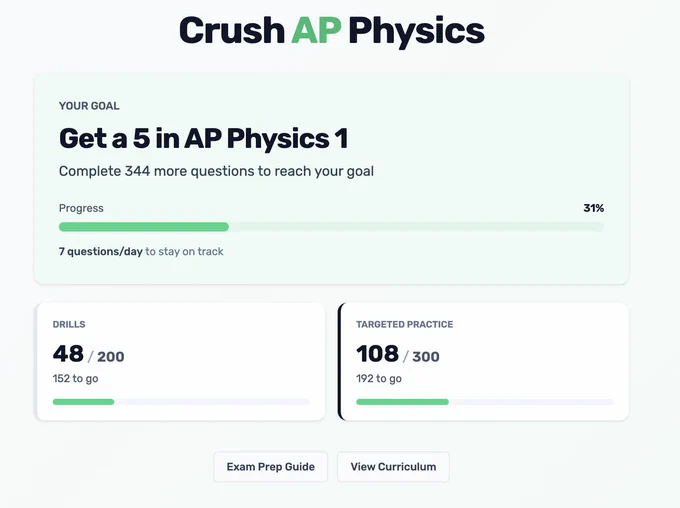Click the 108 / 300 practice count
Image resolution: width=680 pixels, height=508 pixels.
(398, 354)
